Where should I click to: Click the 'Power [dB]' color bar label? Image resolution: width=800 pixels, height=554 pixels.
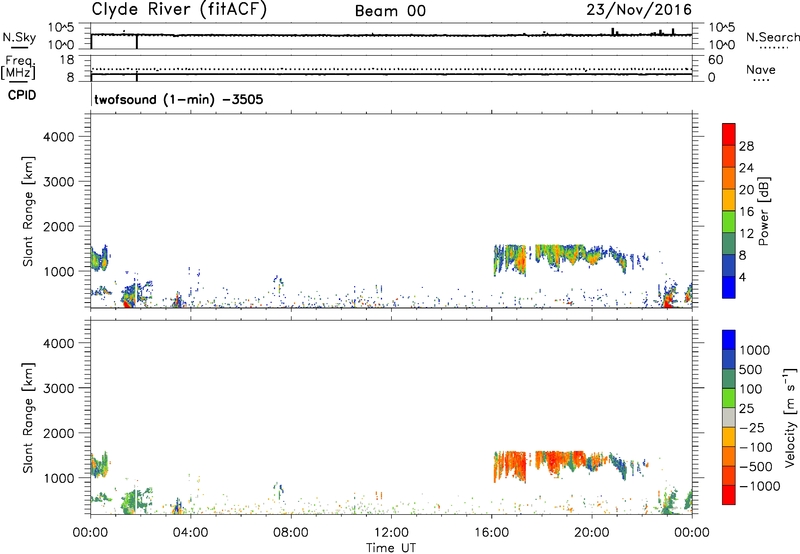[x=763, y=211]
